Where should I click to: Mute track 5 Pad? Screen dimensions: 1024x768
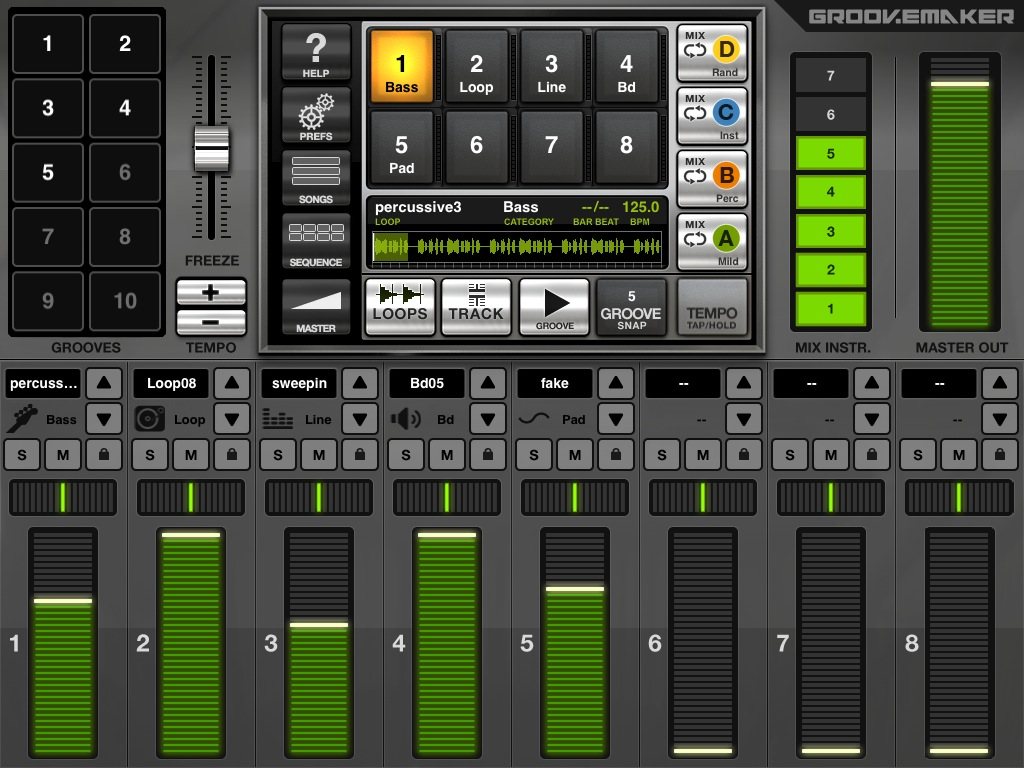[x=575, y=455]
